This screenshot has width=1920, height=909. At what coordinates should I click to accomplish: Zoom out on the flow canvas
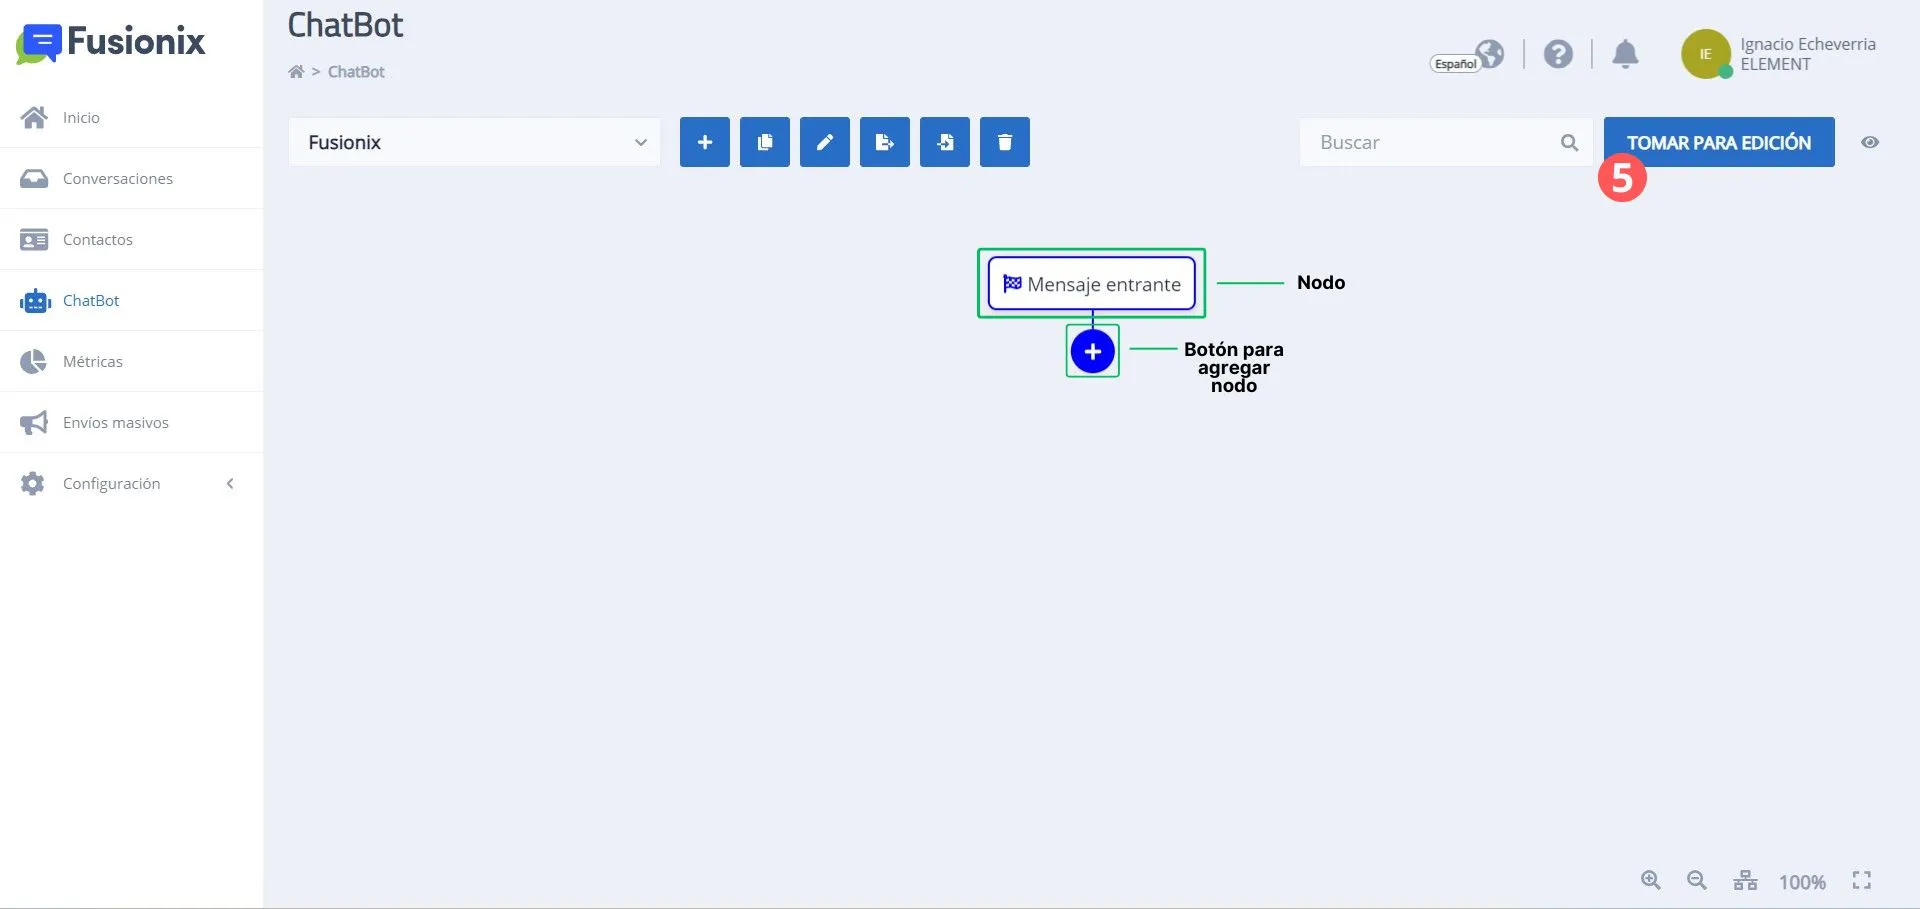click(x=1697, y=880)
